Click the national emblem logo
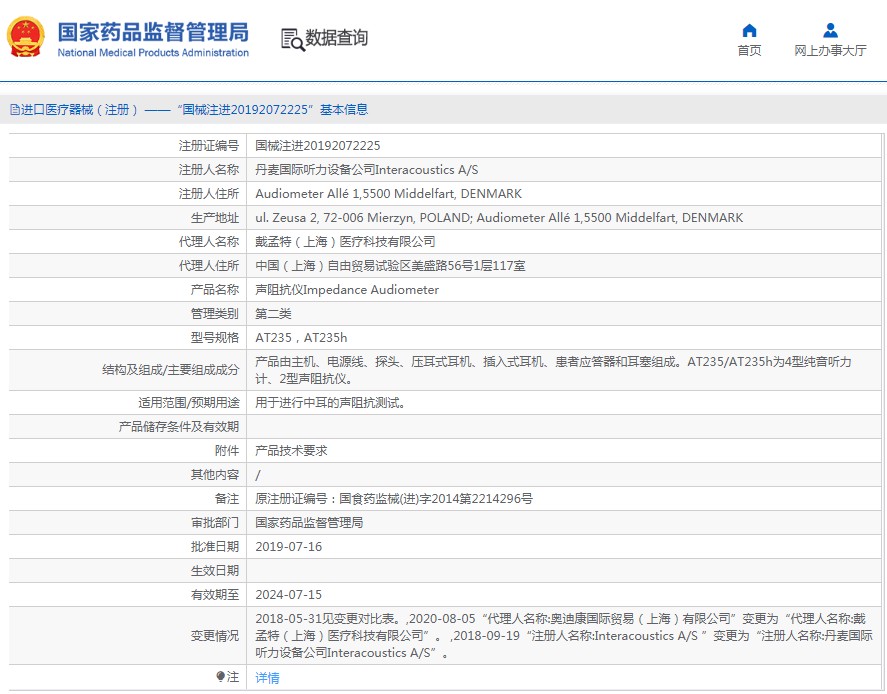This screenshot has width=887, height=694. [25, 37]
